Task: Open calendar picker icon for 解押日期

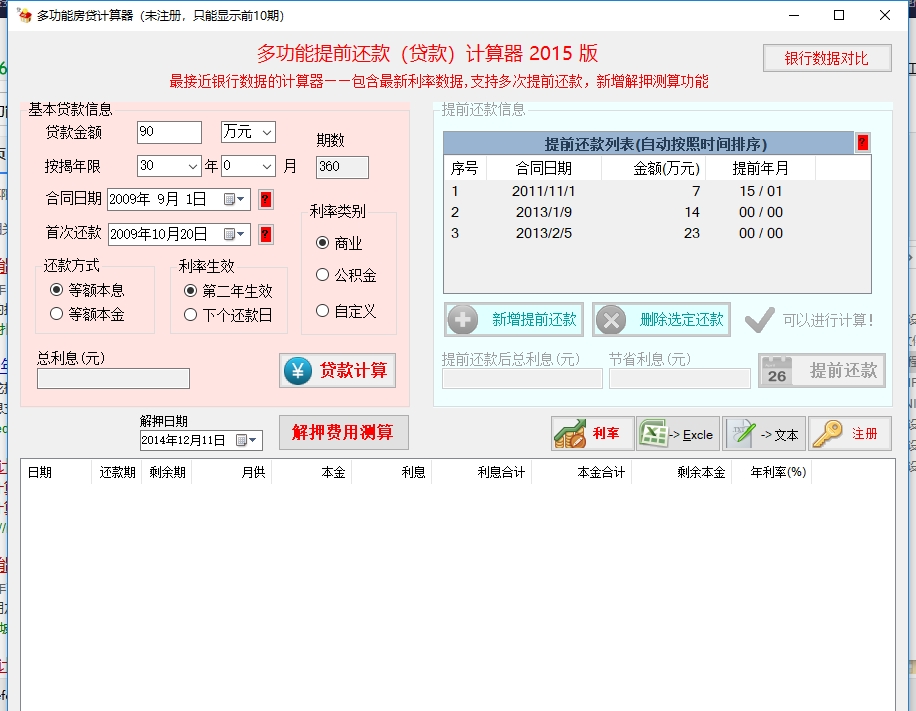Action: [246, 440]
